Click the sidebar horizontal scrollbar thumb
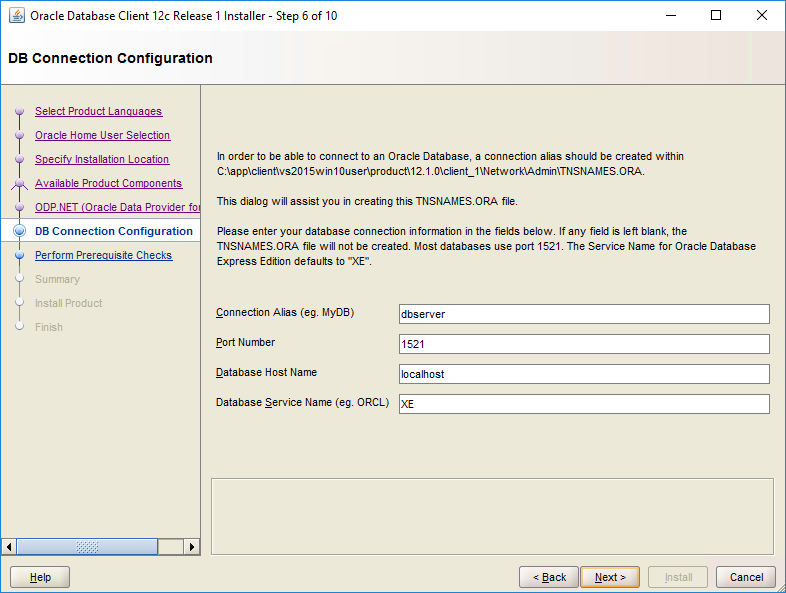This screenshot has width=786, height=593. tap(87, 547)
